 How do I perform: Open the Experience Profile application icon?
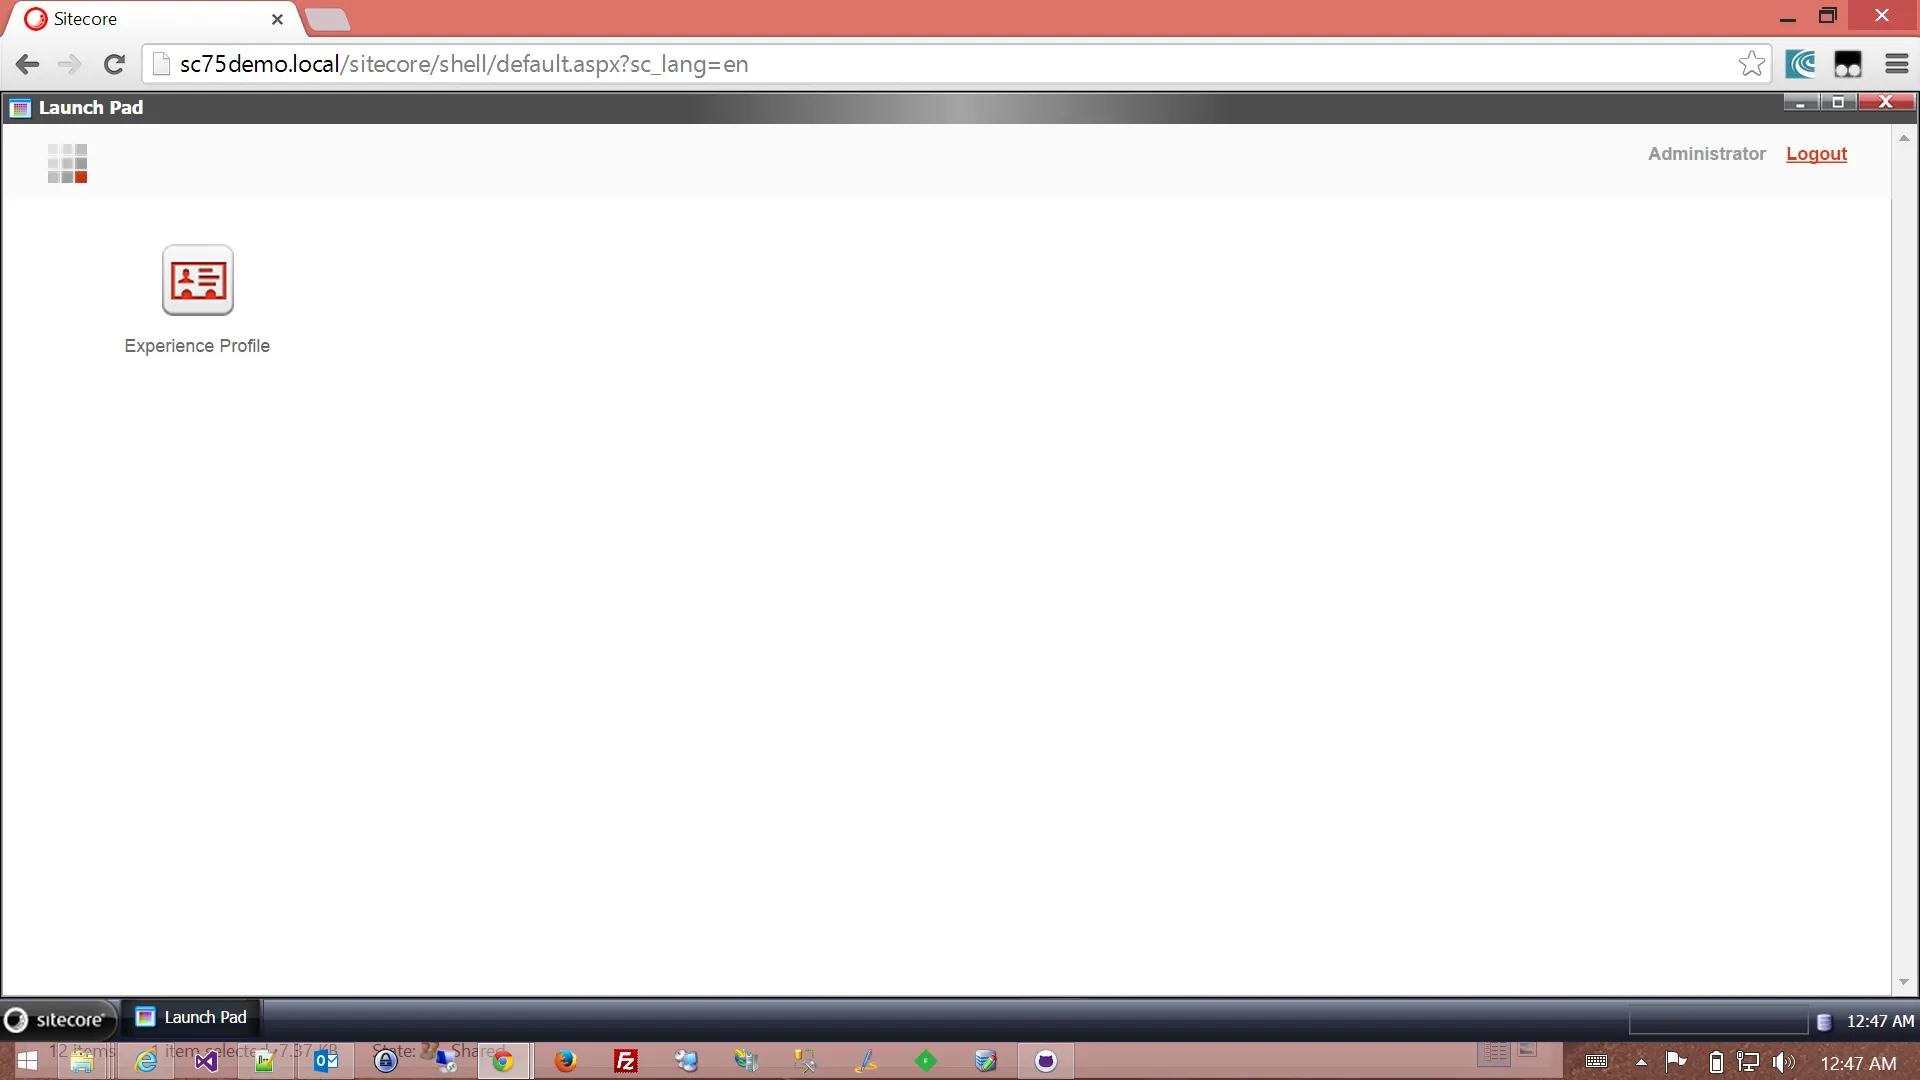197,281
